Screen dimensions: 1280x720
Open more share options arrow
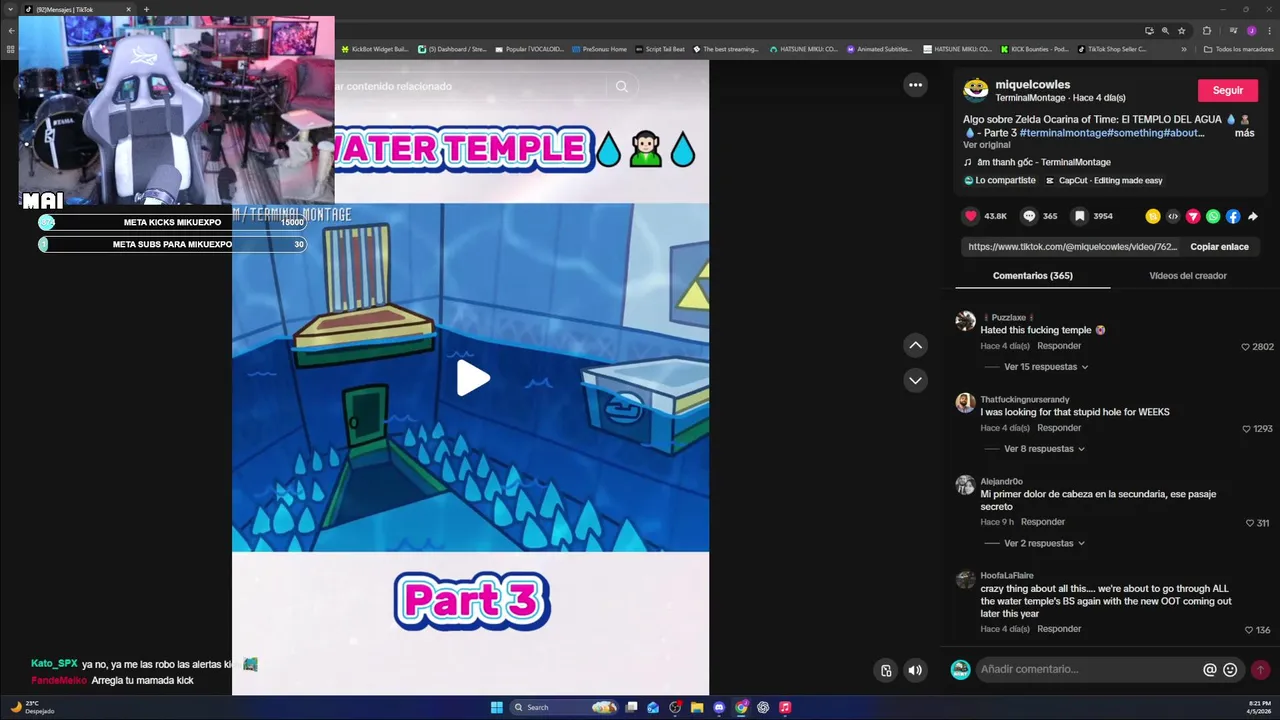pyautogui.click(x=1253, y=216)
